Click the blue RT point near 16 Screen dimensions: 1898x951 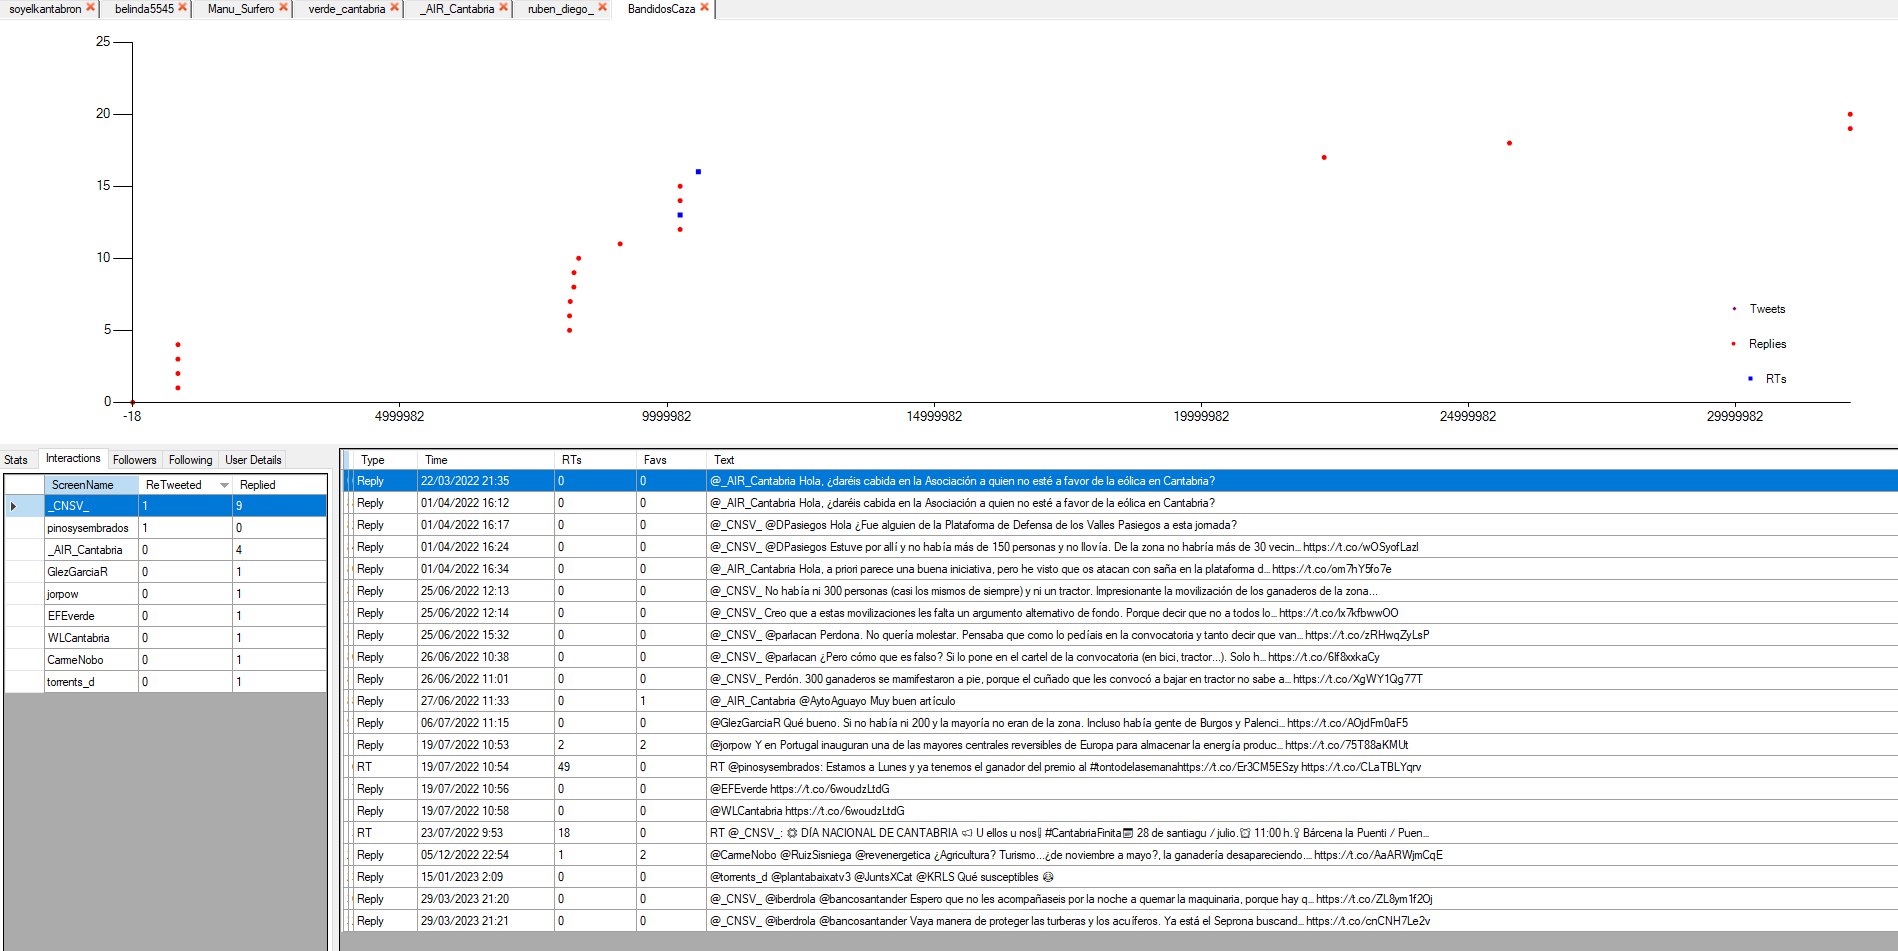(x=698, y=172)
